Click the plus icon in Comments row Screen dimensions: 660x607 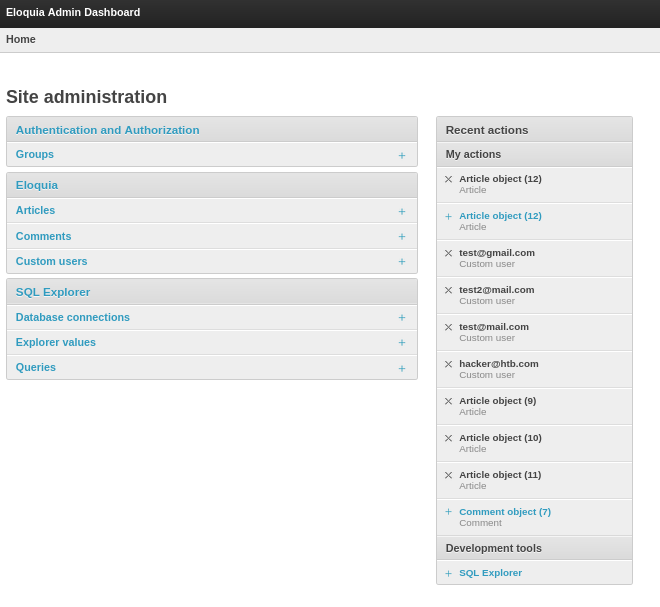tap(402, 237)
